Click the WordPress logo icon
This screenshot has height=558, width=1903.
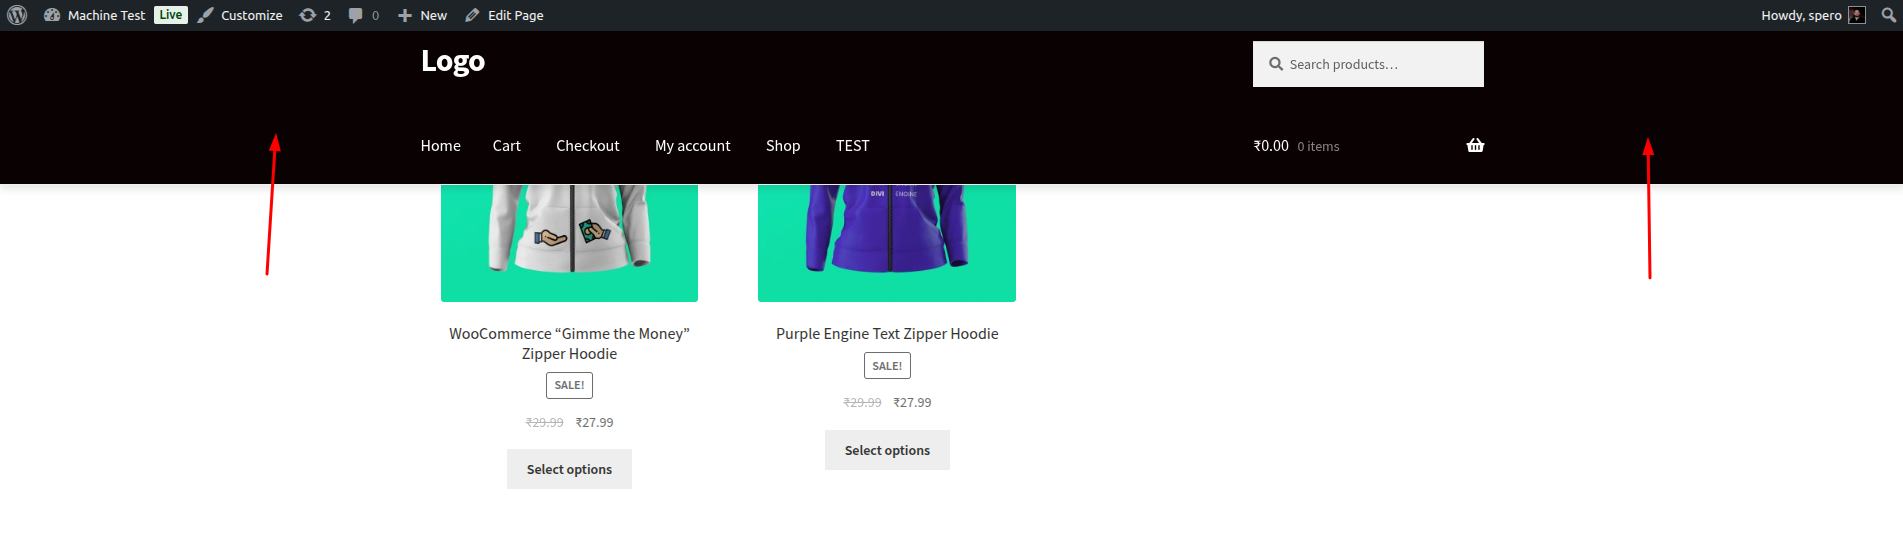[17, 15]
